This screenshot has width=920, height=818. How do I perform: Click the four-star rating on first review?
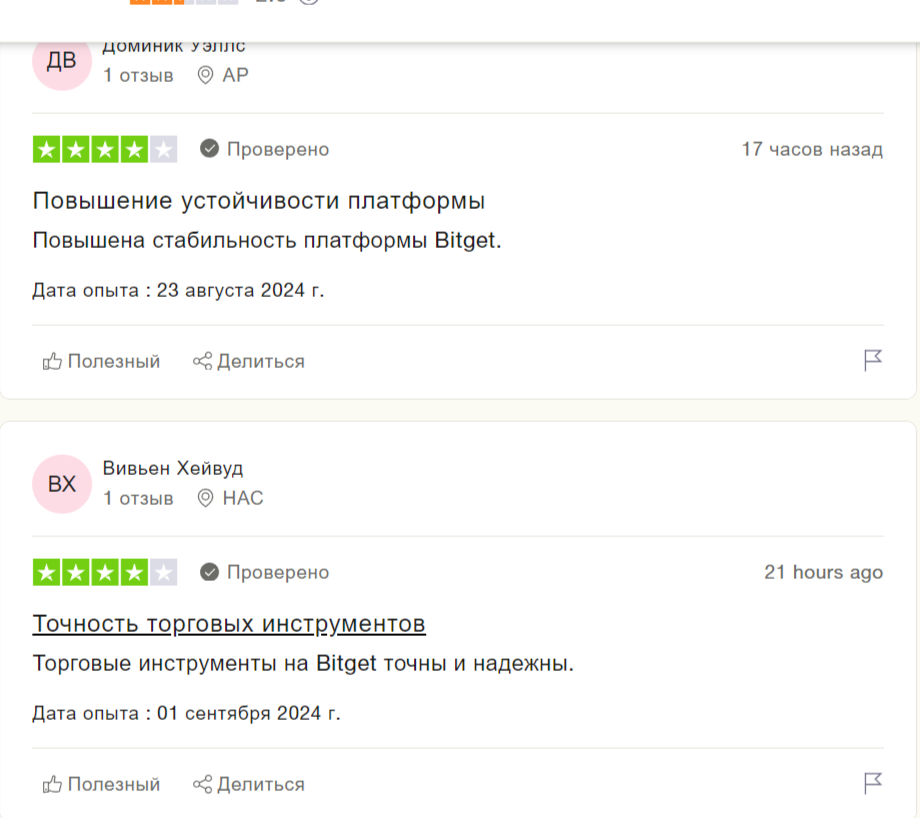click(105, 150)
